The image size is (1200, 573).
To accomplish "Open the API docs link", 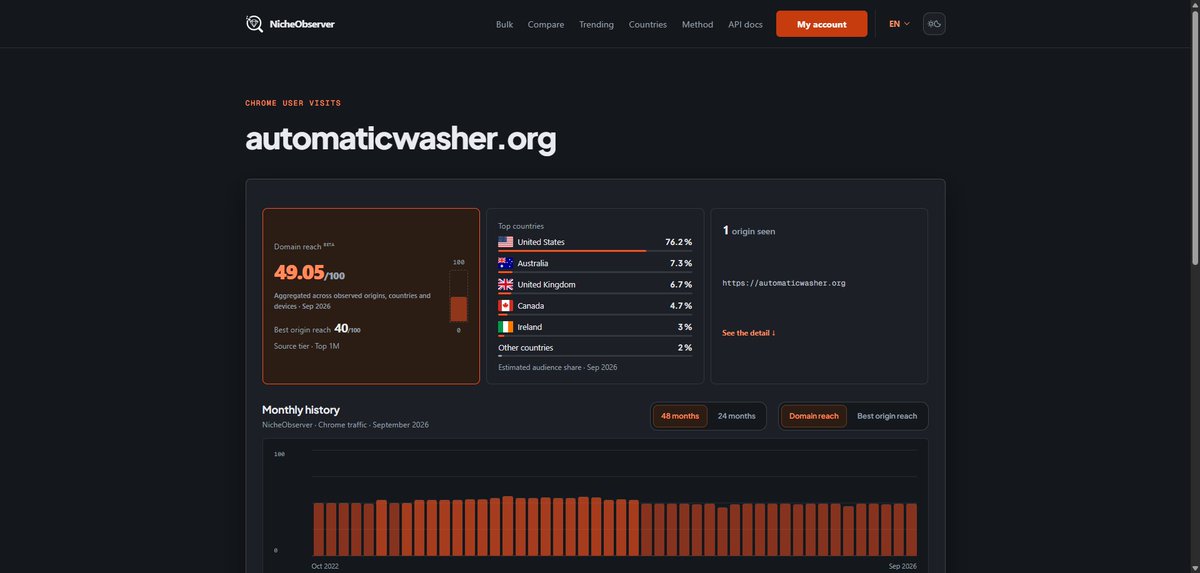I will tap(745, 24).
